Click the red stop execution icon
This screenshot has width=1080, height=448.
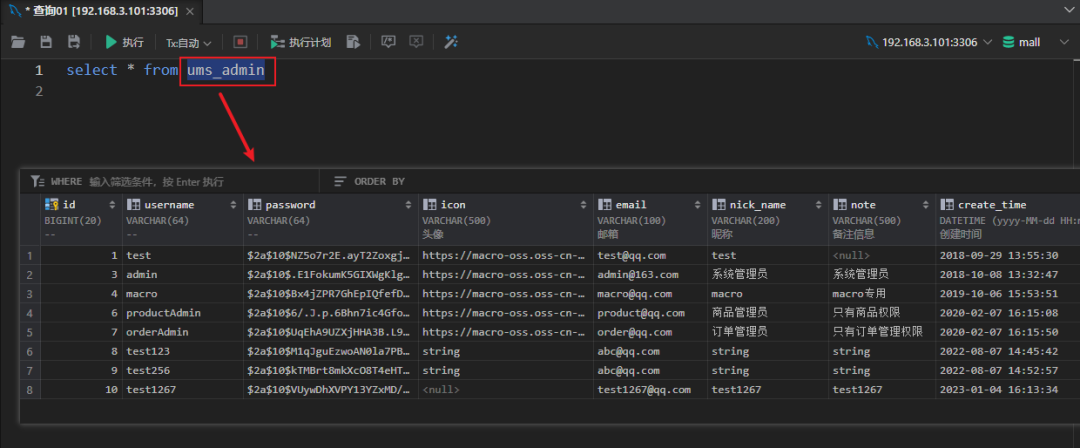(240, 42)
